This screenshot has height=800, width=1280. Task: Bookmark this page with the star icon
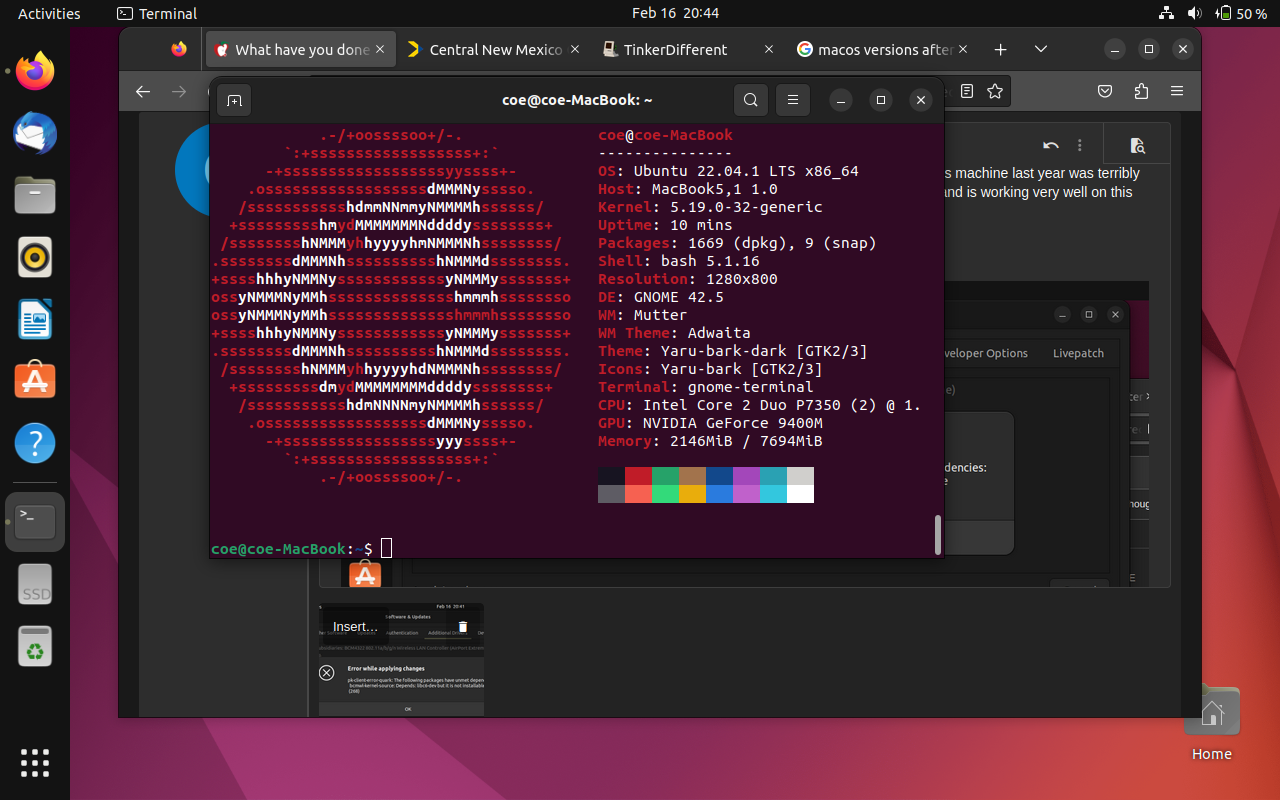point(995,92)
